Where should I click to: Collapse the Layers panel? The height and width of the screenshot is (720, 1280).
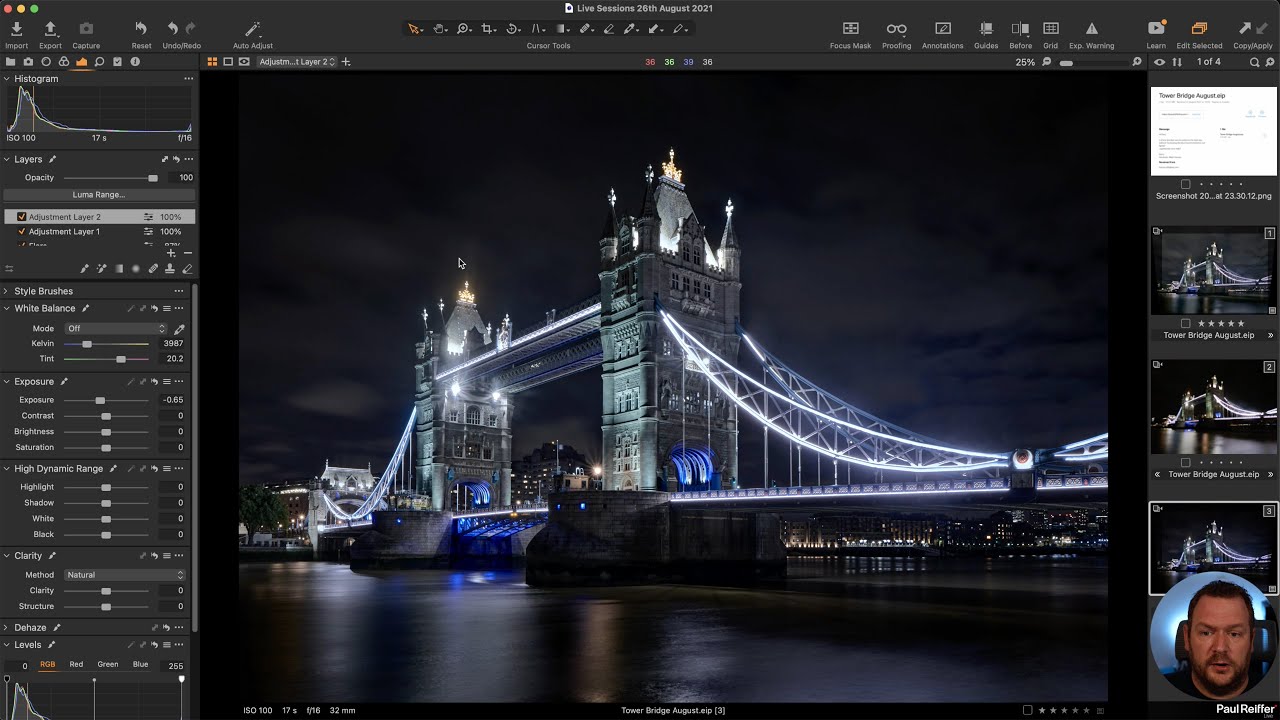click(x=6, y=159)
